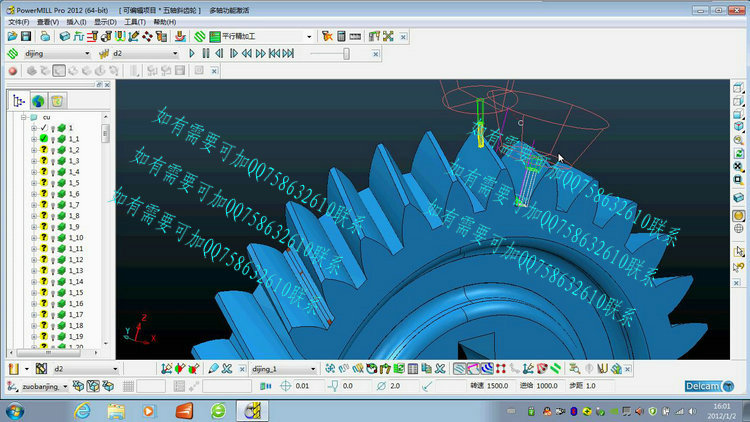Toggle the light bulb for toolpath 1_5
Screen dimensions: 750x422
(x=52, y=183)
